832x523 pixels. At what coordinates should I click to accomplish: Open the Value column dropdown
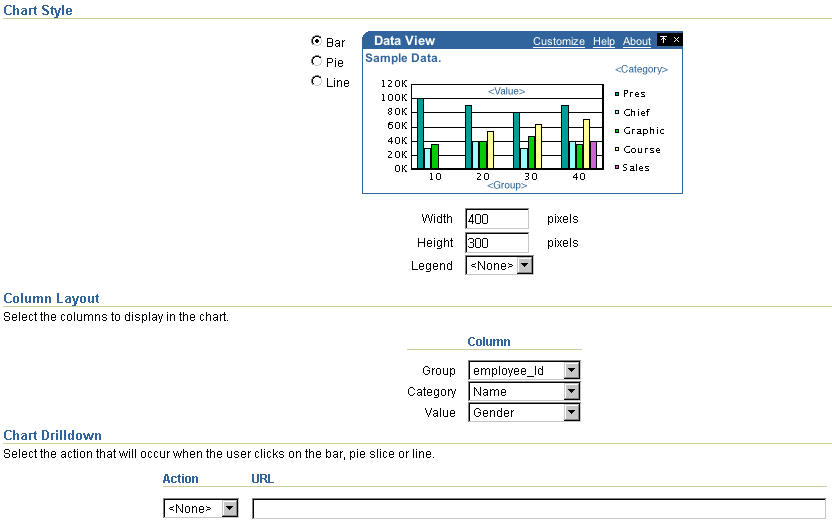point(524,413)
